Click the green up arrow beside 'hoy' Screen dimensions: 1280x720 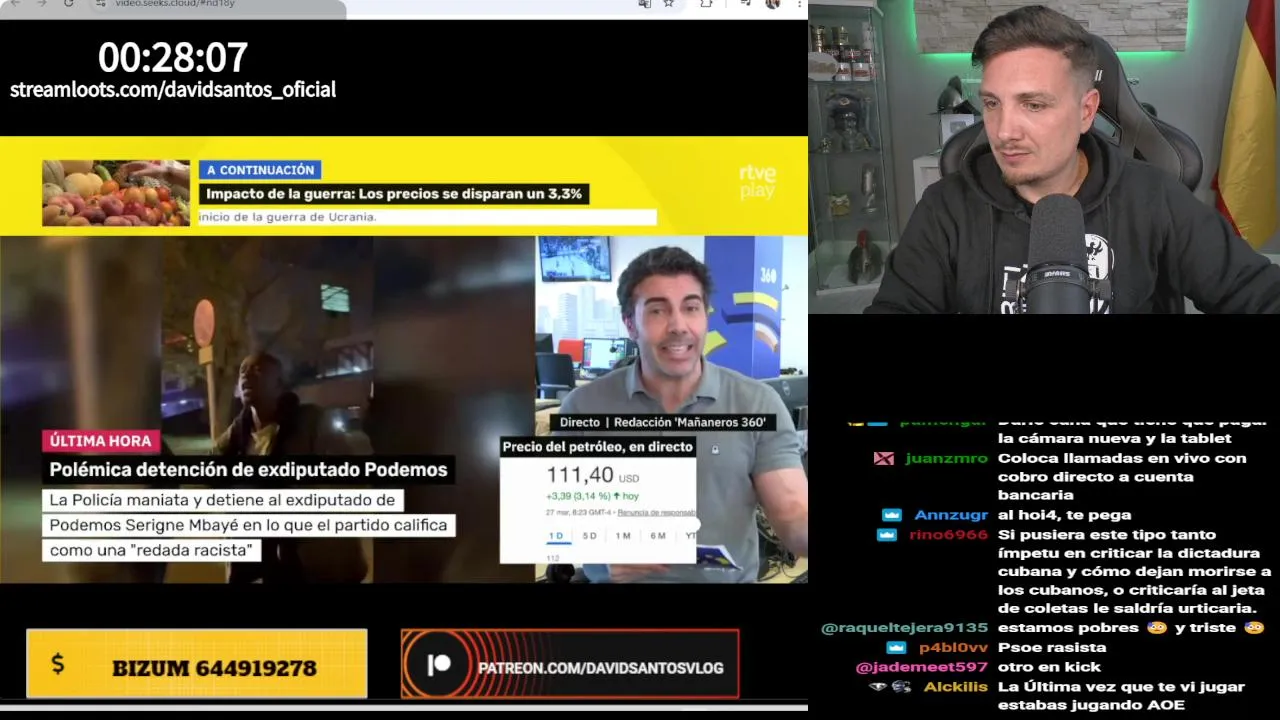(x=617, y=496)
